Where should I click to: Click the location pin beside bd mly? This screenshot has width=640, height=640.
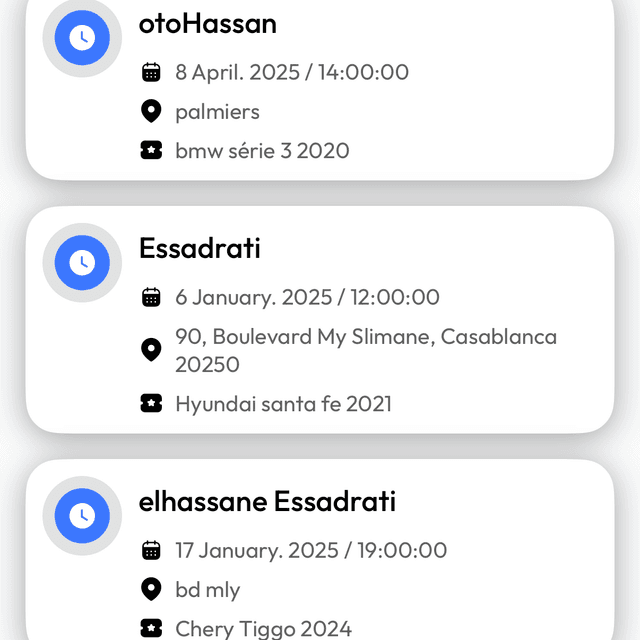[x=151, y=589]
